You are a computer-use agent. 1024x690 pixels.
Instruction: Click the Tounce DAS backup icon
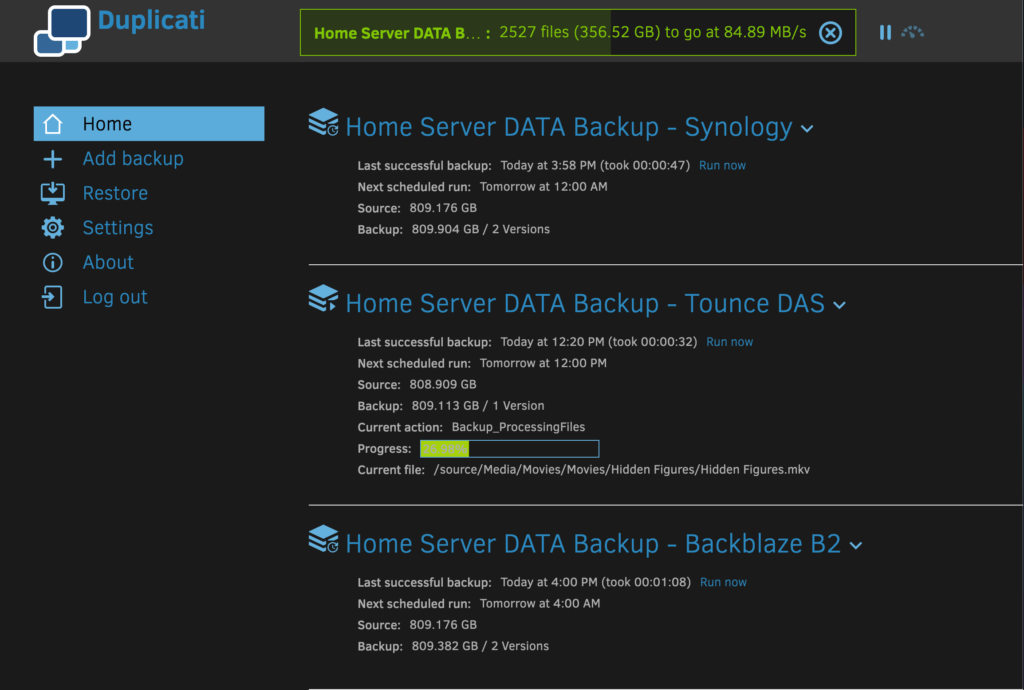323,299
